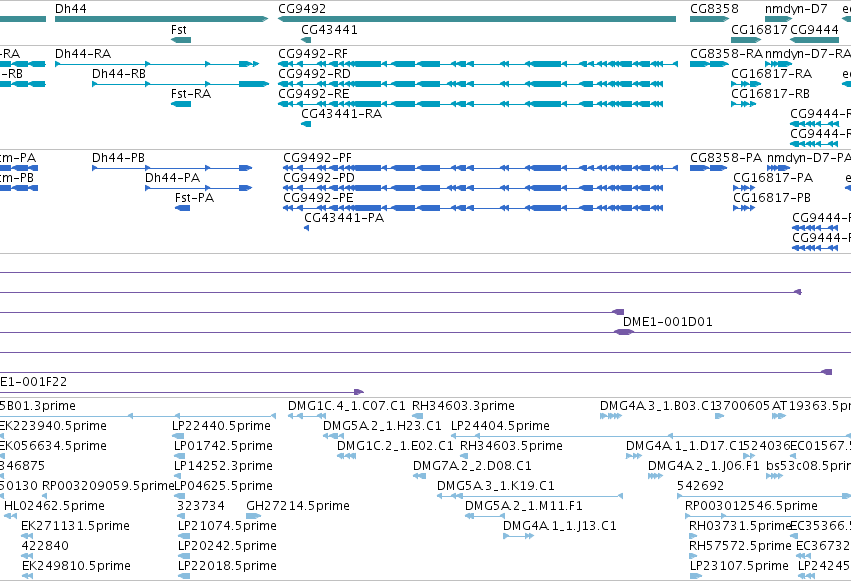Select the CG16817 gene label
Screen dimensions: 851x581
(x=759, y=30)
